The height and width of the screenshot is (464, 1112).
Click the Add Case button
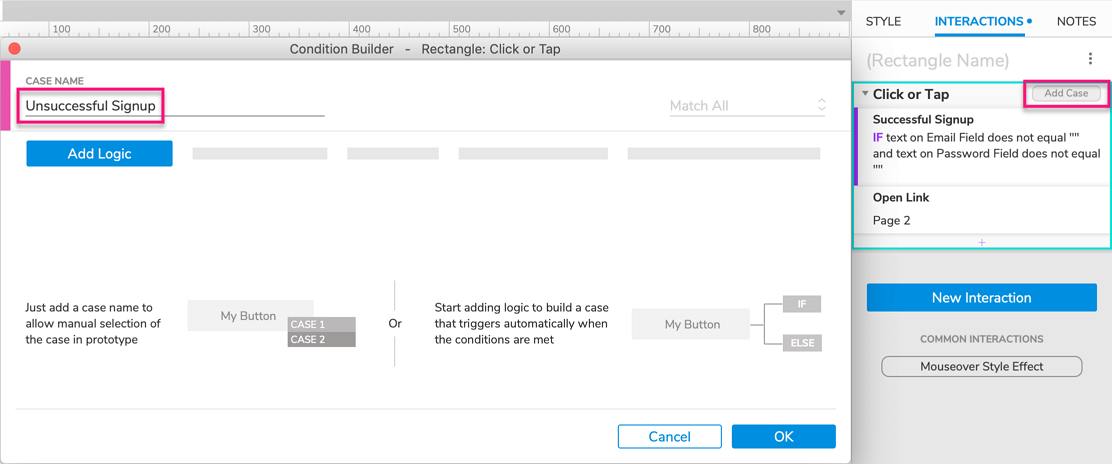1066,93
